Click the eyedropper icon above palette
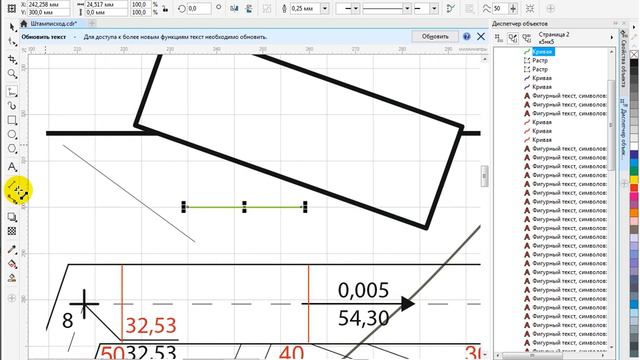The height and width of the screenshot is (360, 640). [634, 38]
